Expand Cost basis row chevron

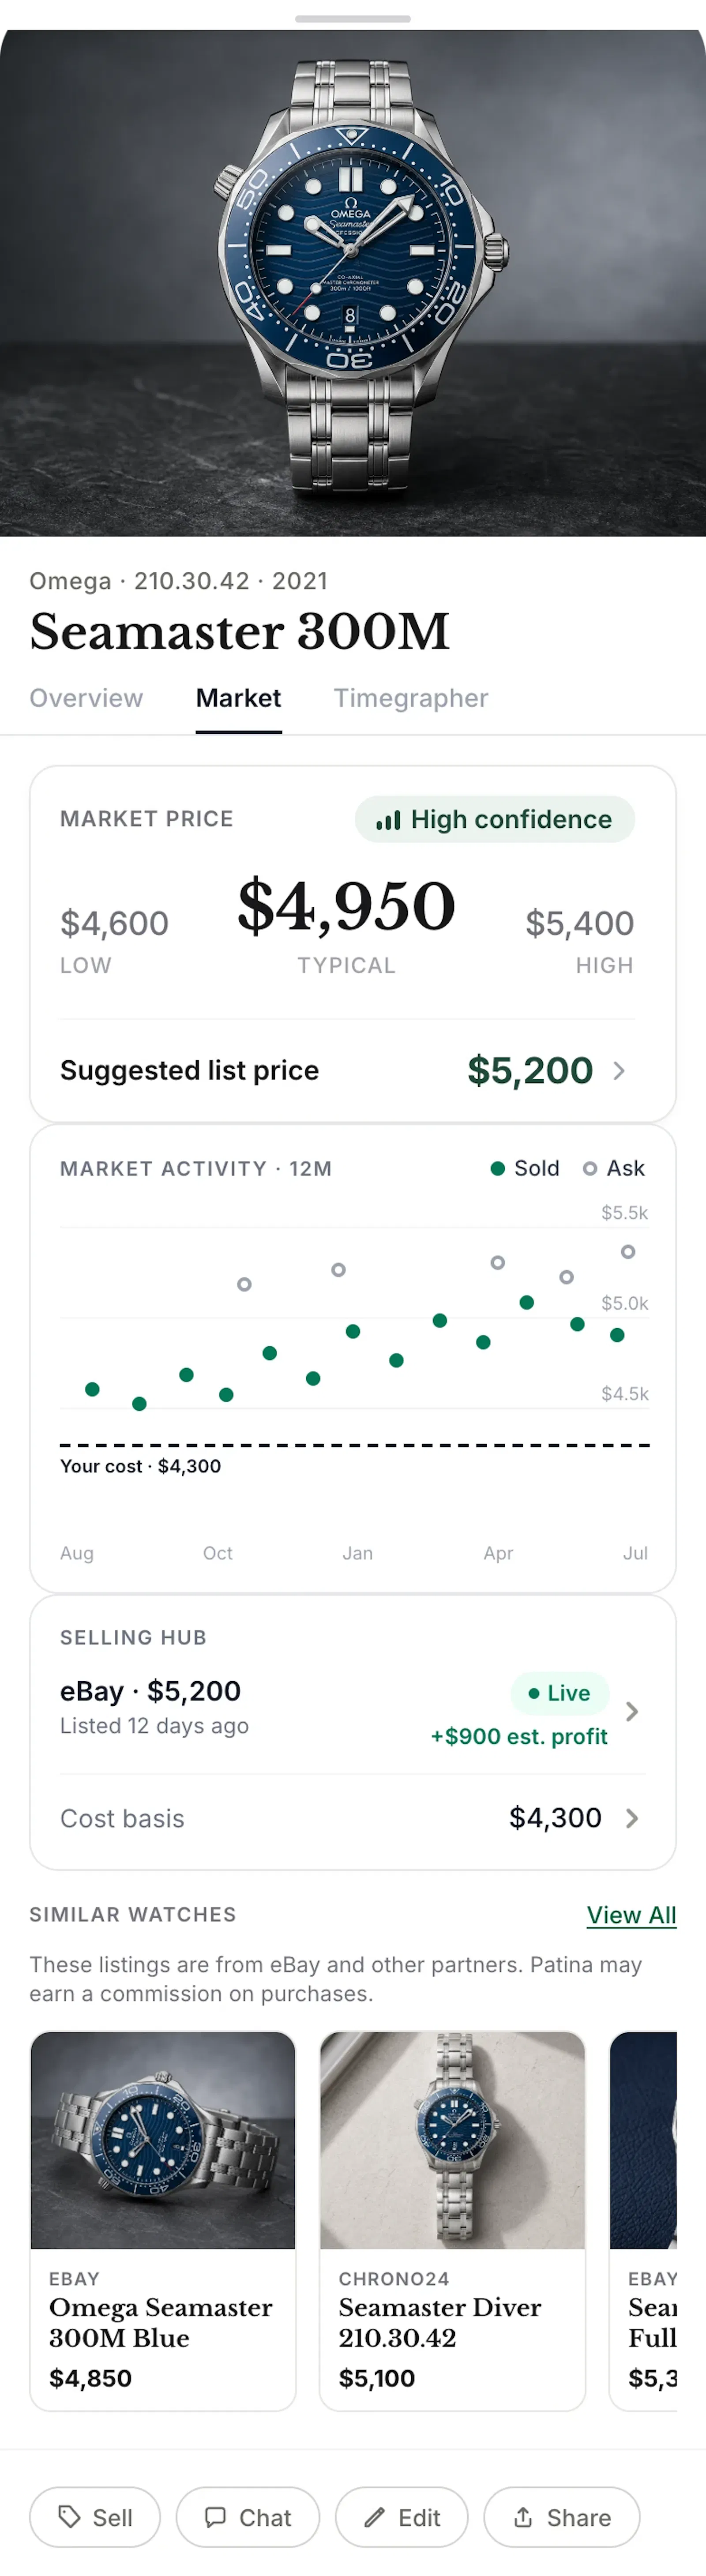pos(632,1818)
